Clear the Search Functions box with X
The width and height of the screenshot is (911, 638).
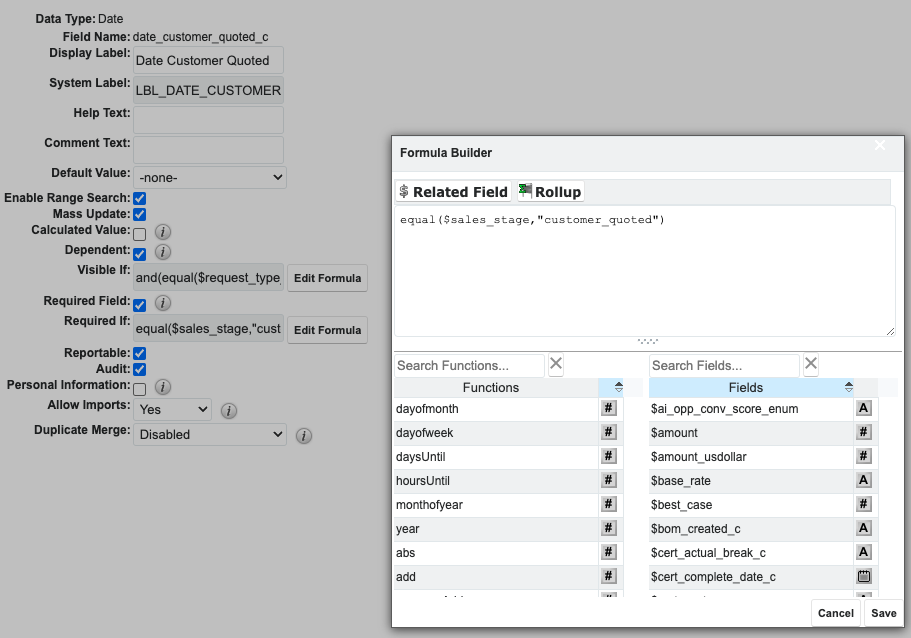pyautogui.click(x=556, y=365)
